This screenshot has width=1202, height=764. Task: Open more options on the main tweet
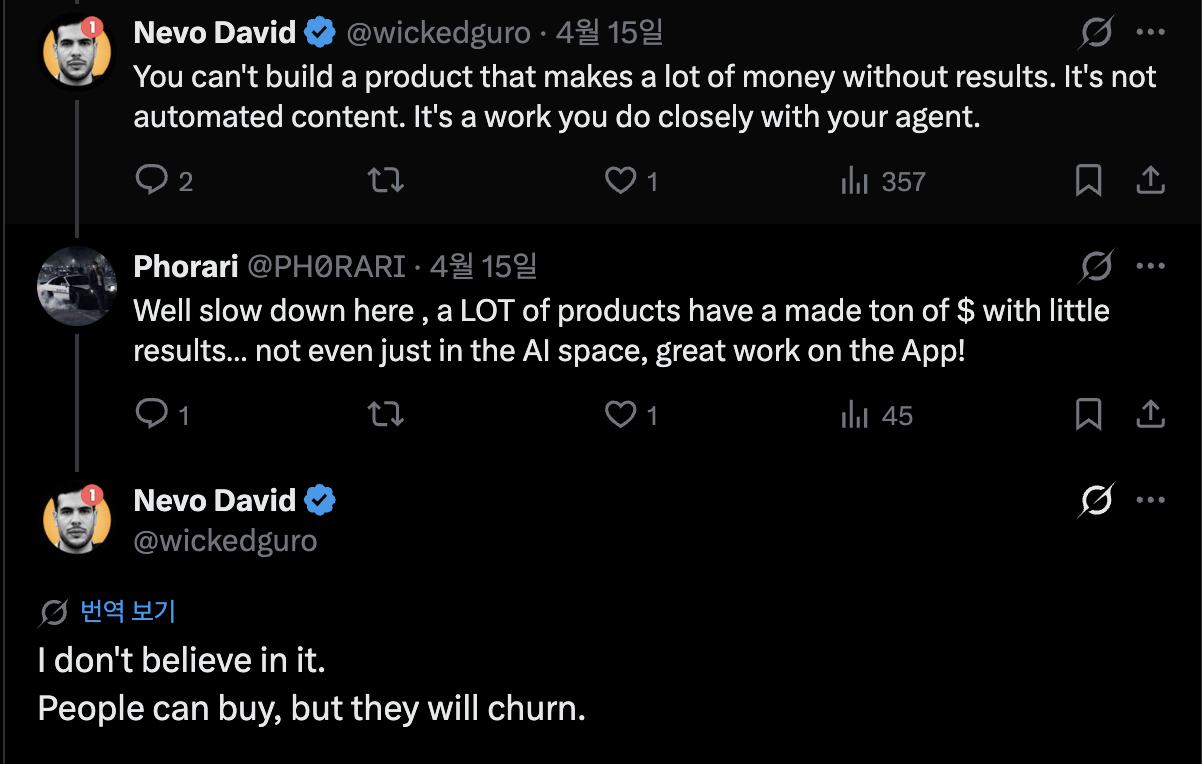(1151, 500)
